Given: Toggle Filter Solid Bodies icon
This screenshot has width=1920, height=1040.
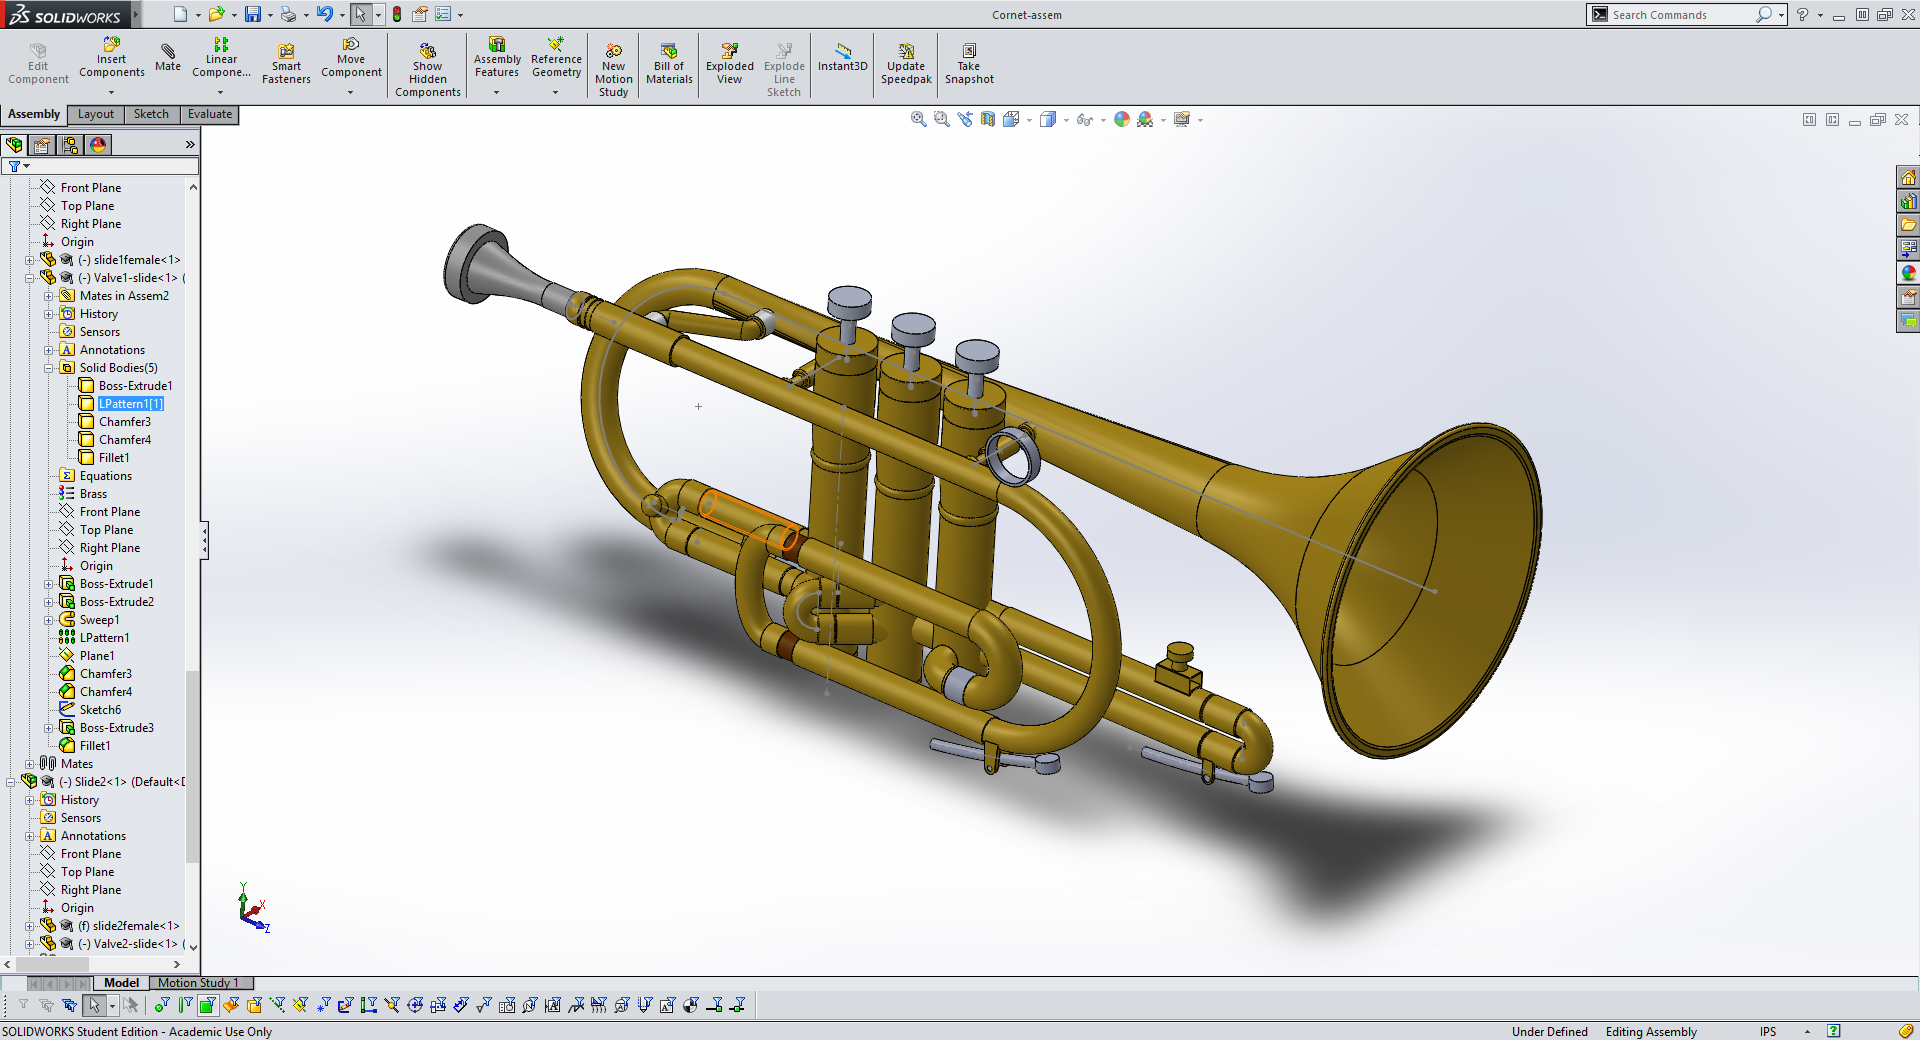Looking at the screenshot, I should [x=254, y=1005].
